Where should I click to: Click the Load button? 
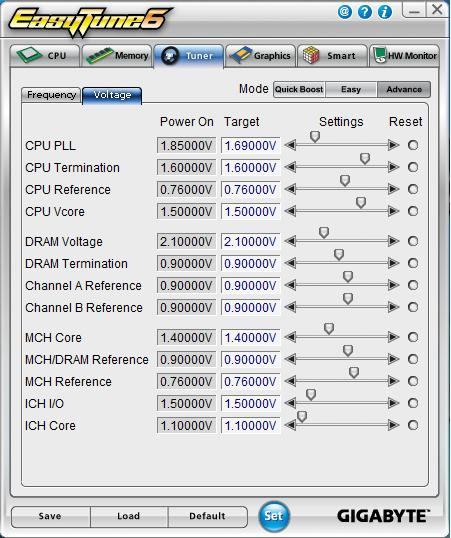[129, 516]
